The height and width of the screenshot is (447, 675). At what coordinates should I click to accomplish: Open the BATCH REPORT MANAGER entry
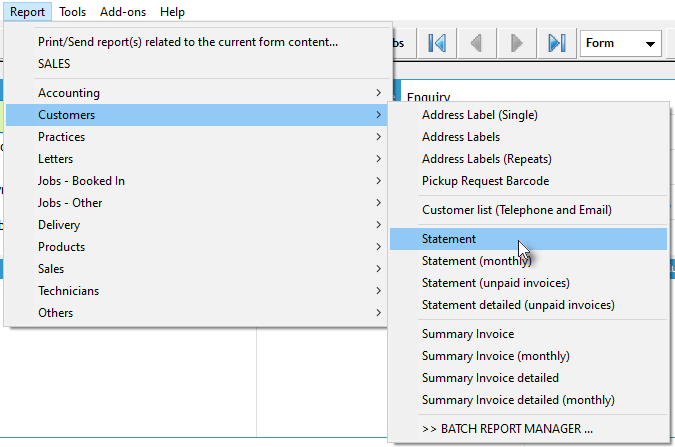(506, 429)
